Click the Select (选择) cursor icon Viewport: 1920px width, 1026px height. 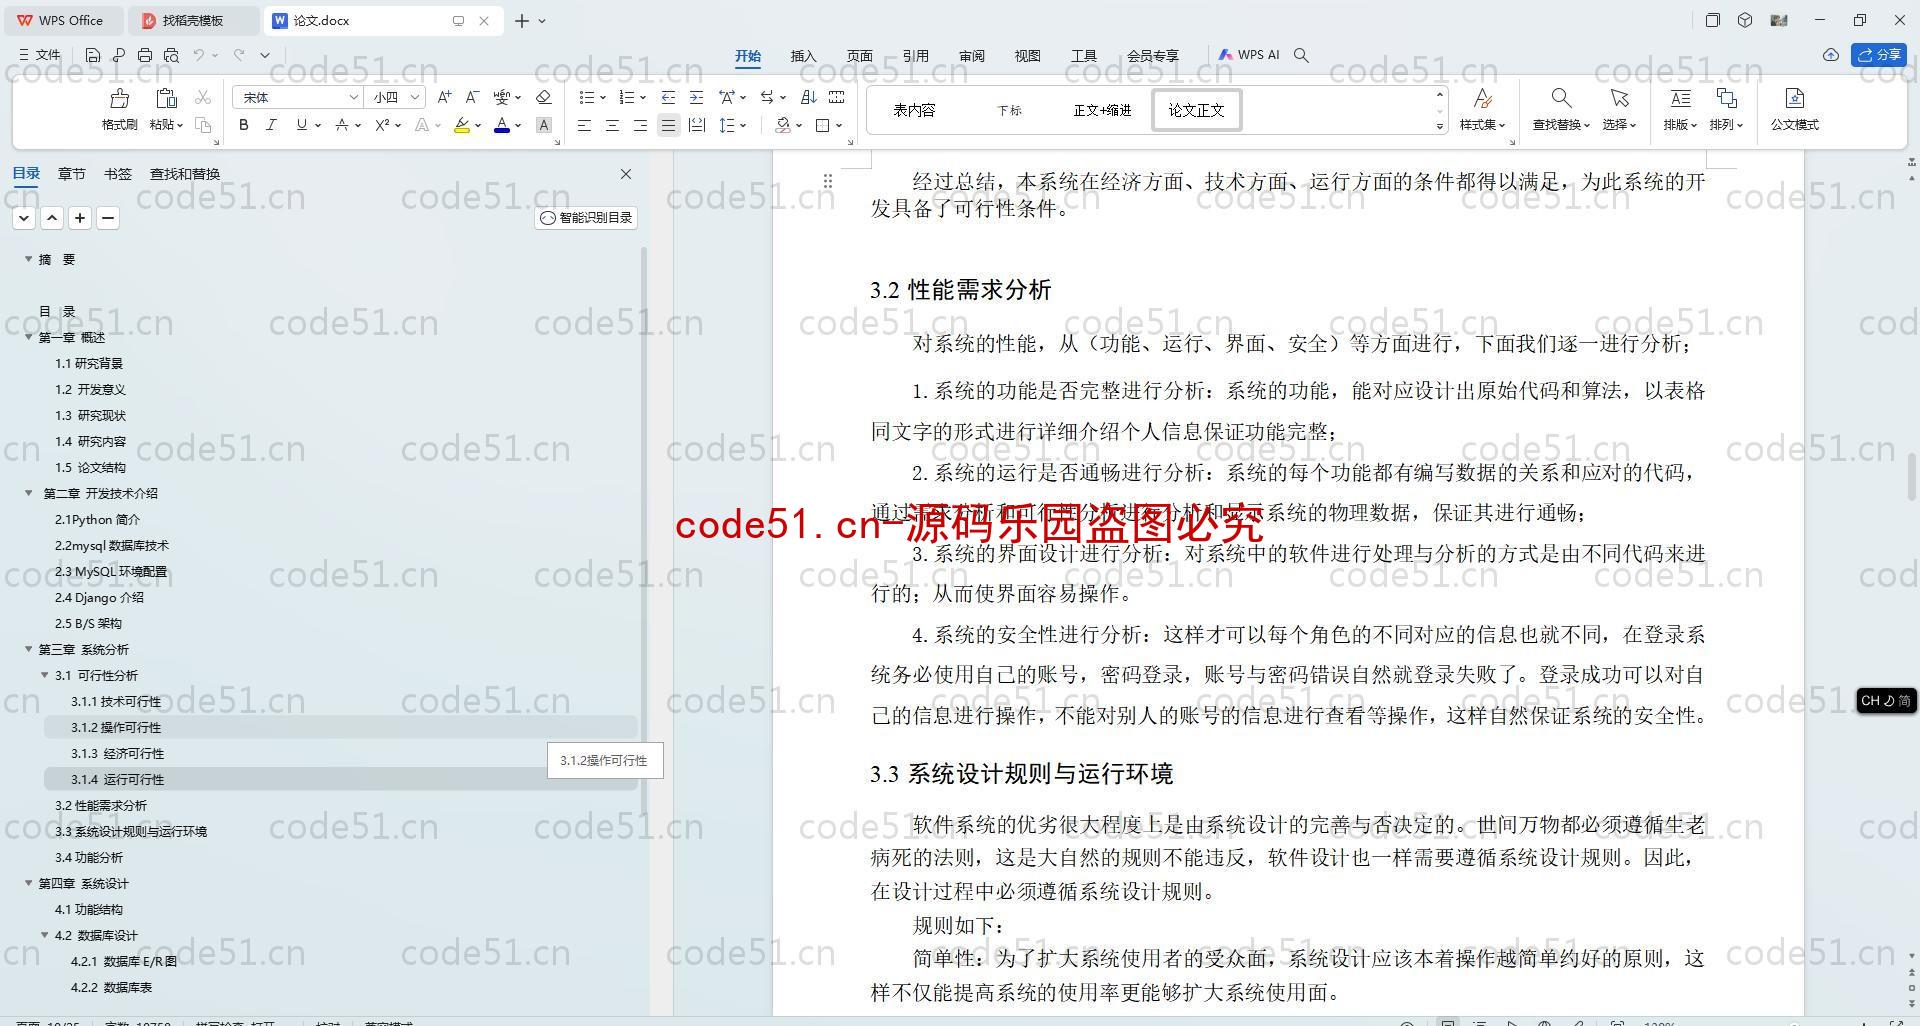pyautogui.click(x=1619, y=98)
